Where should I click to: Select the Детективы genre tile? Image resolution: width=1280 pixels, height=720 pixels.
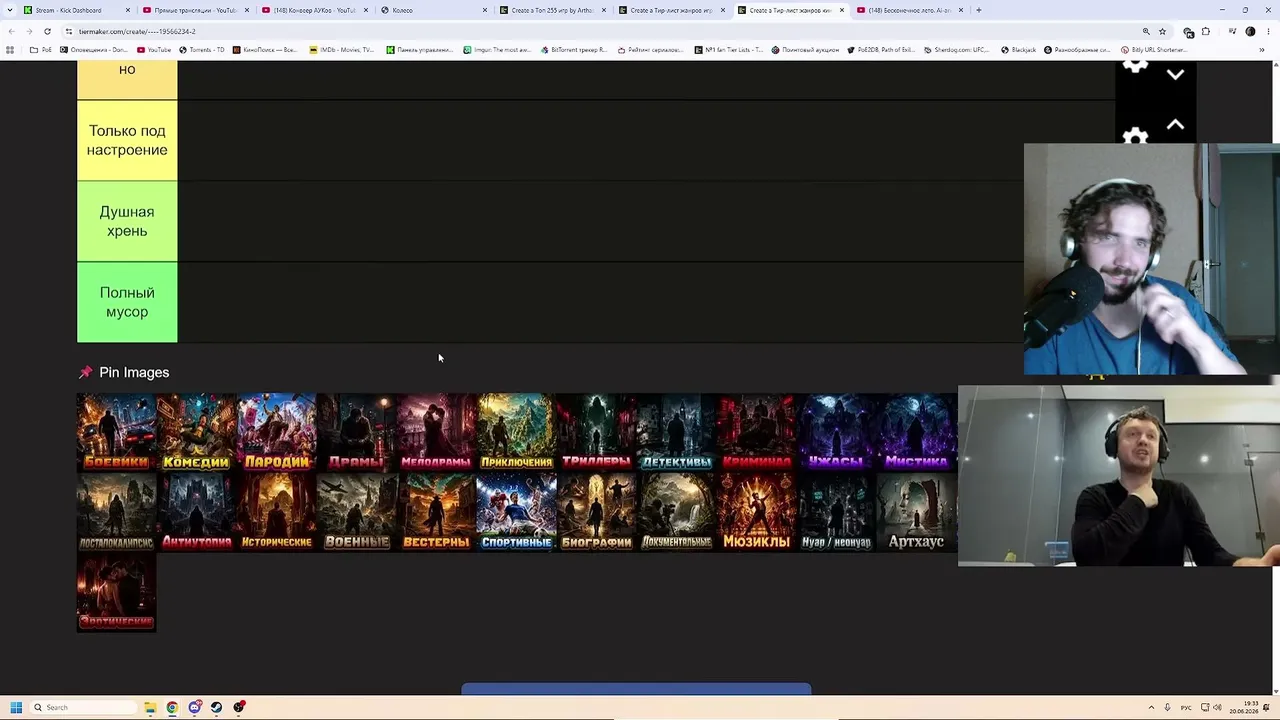pyautogui.click(x=677, y=432)
